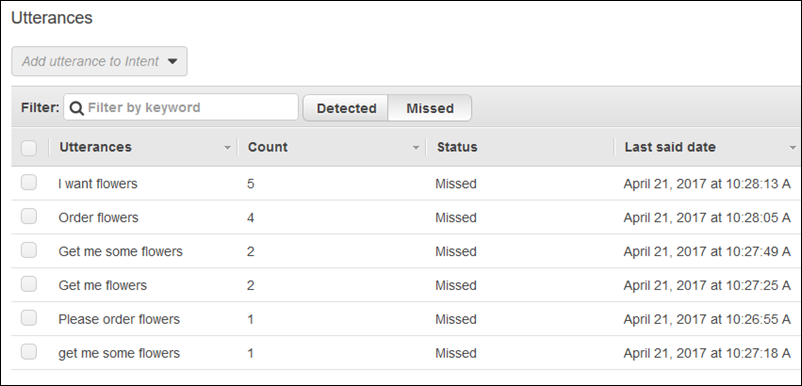Tick the select-all checkbox in the table header
Image resolution: width=802 pixels, height=386 pixels.
point(29,148)
